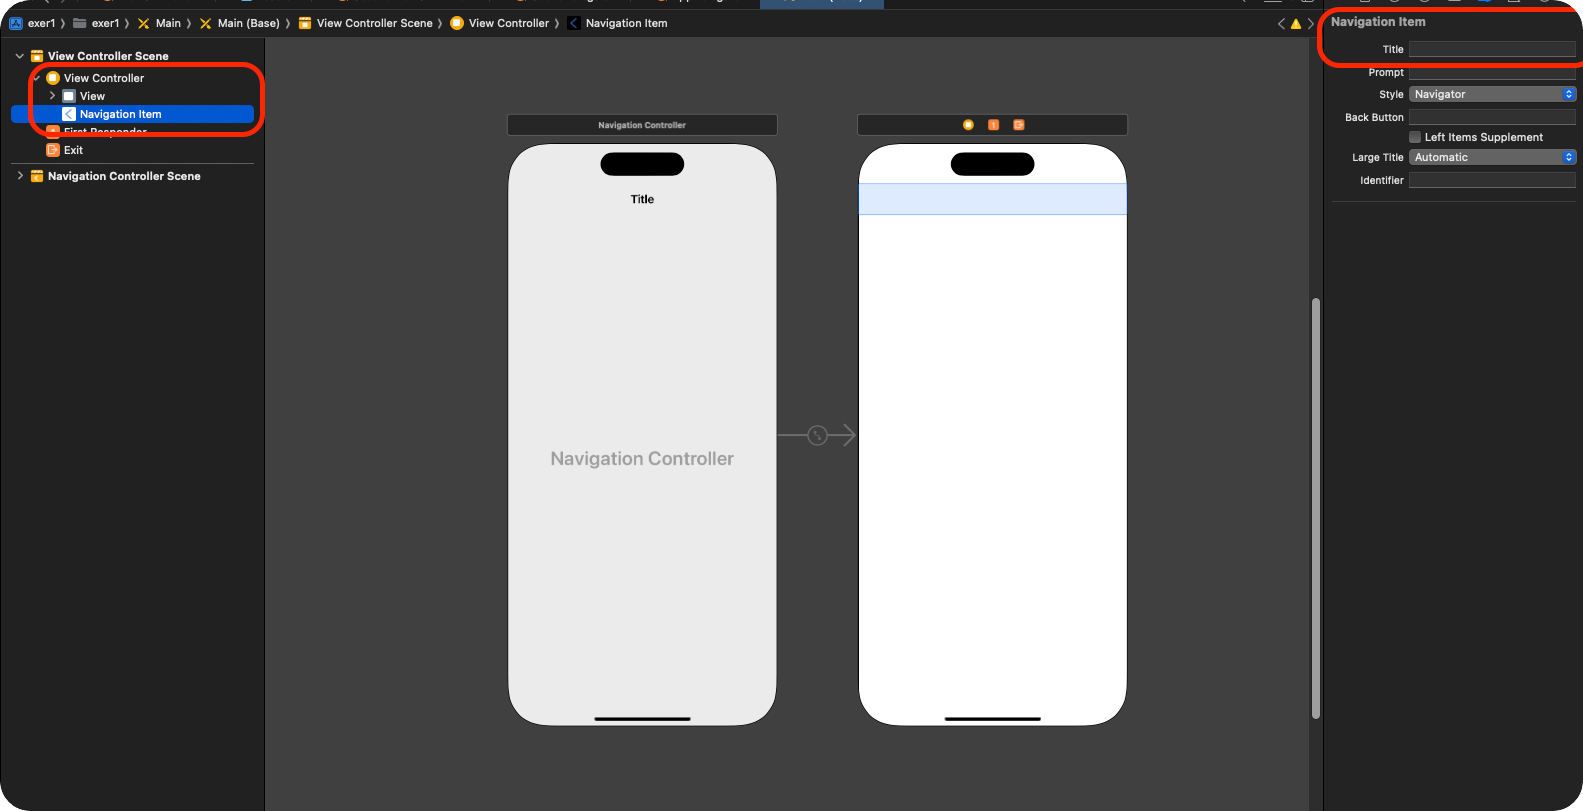Viewport: 1583px width, 811px height.
Task: Go to the previous issue with the left arrow
Action: pos(1281,23)
